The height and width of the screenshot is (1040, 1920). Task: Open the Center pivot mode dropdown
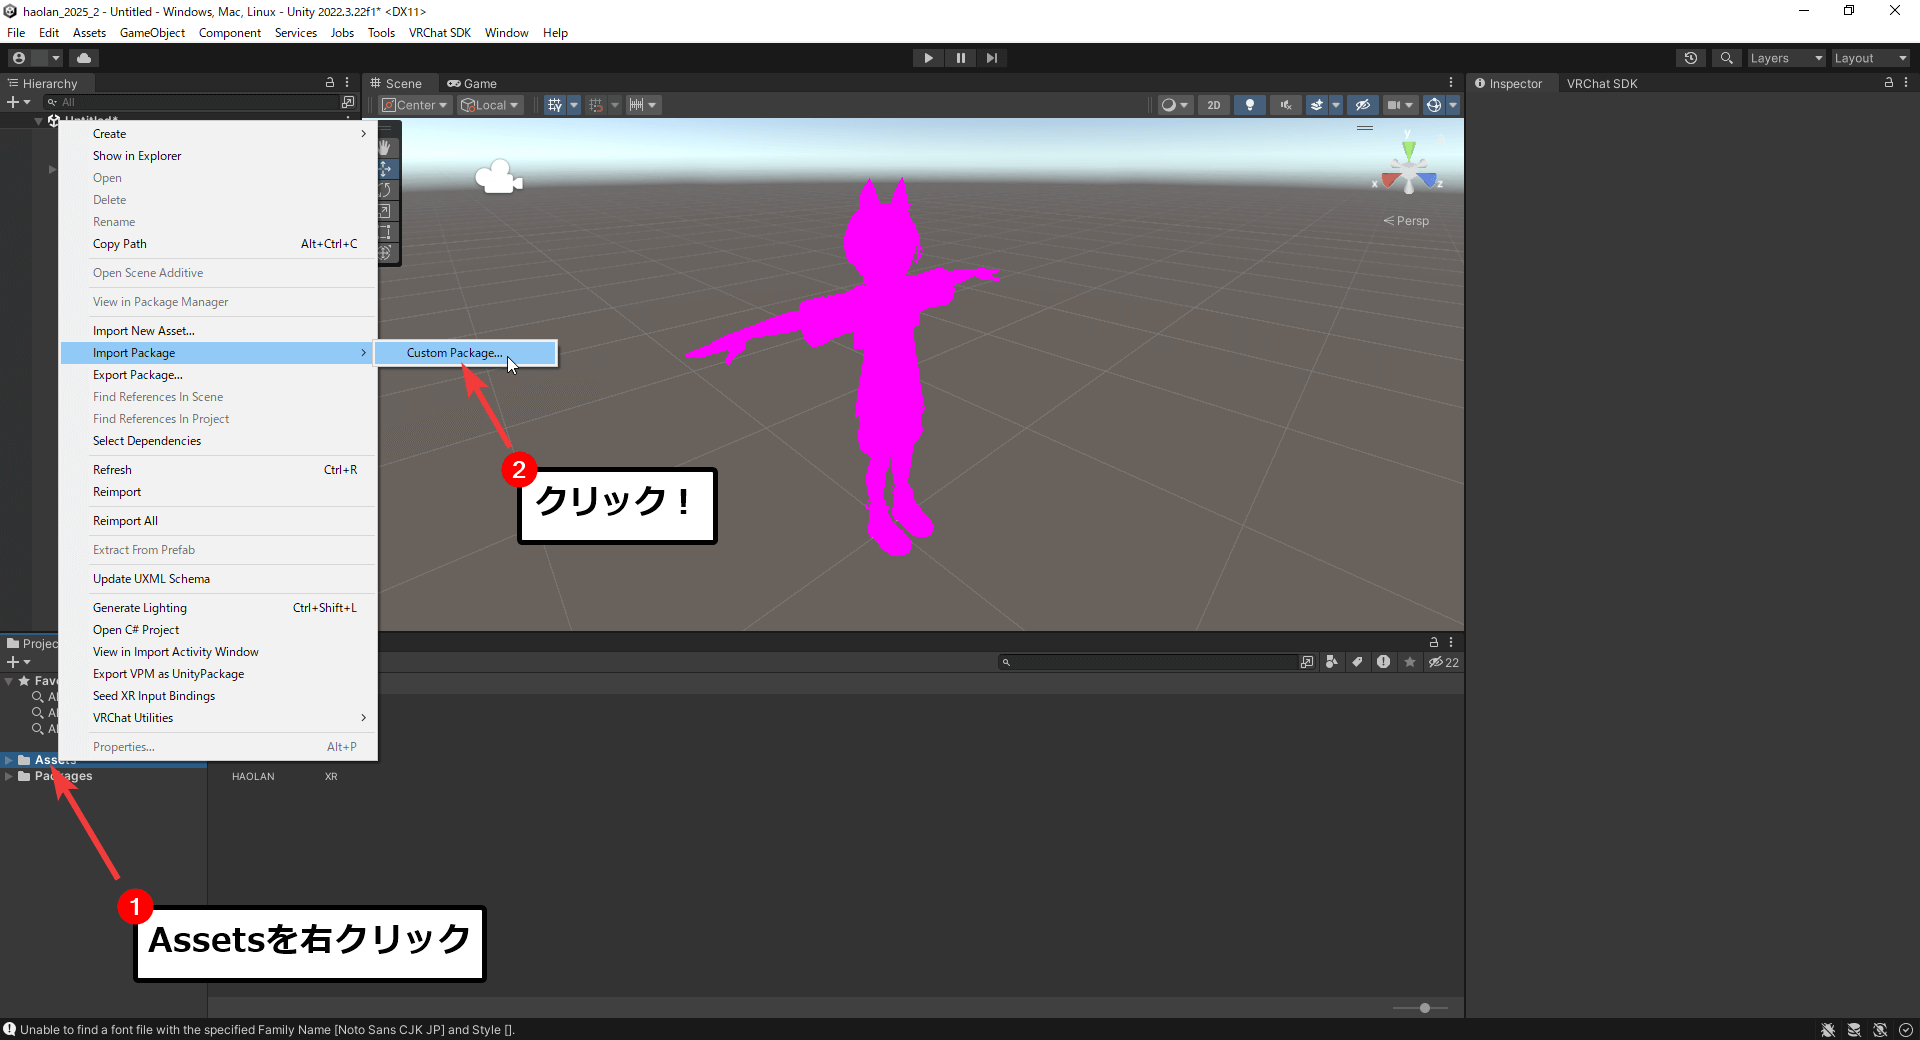[415, 105]
